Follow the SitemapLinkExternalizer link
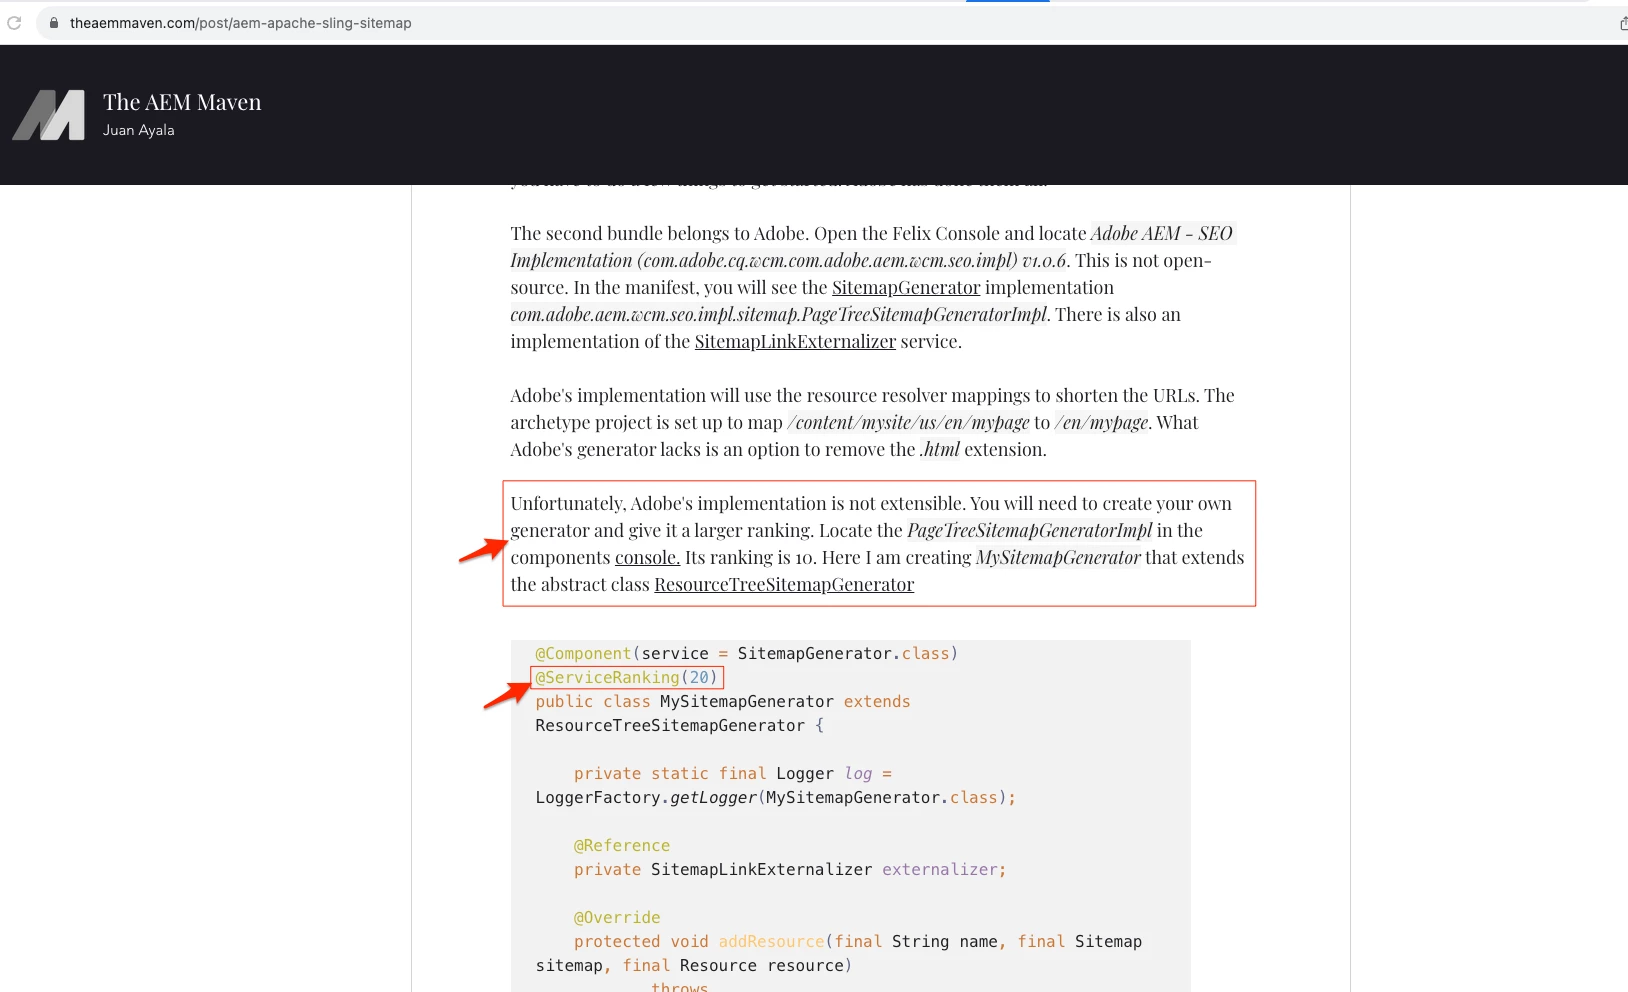1628x992 pixels. coord(795,342)
